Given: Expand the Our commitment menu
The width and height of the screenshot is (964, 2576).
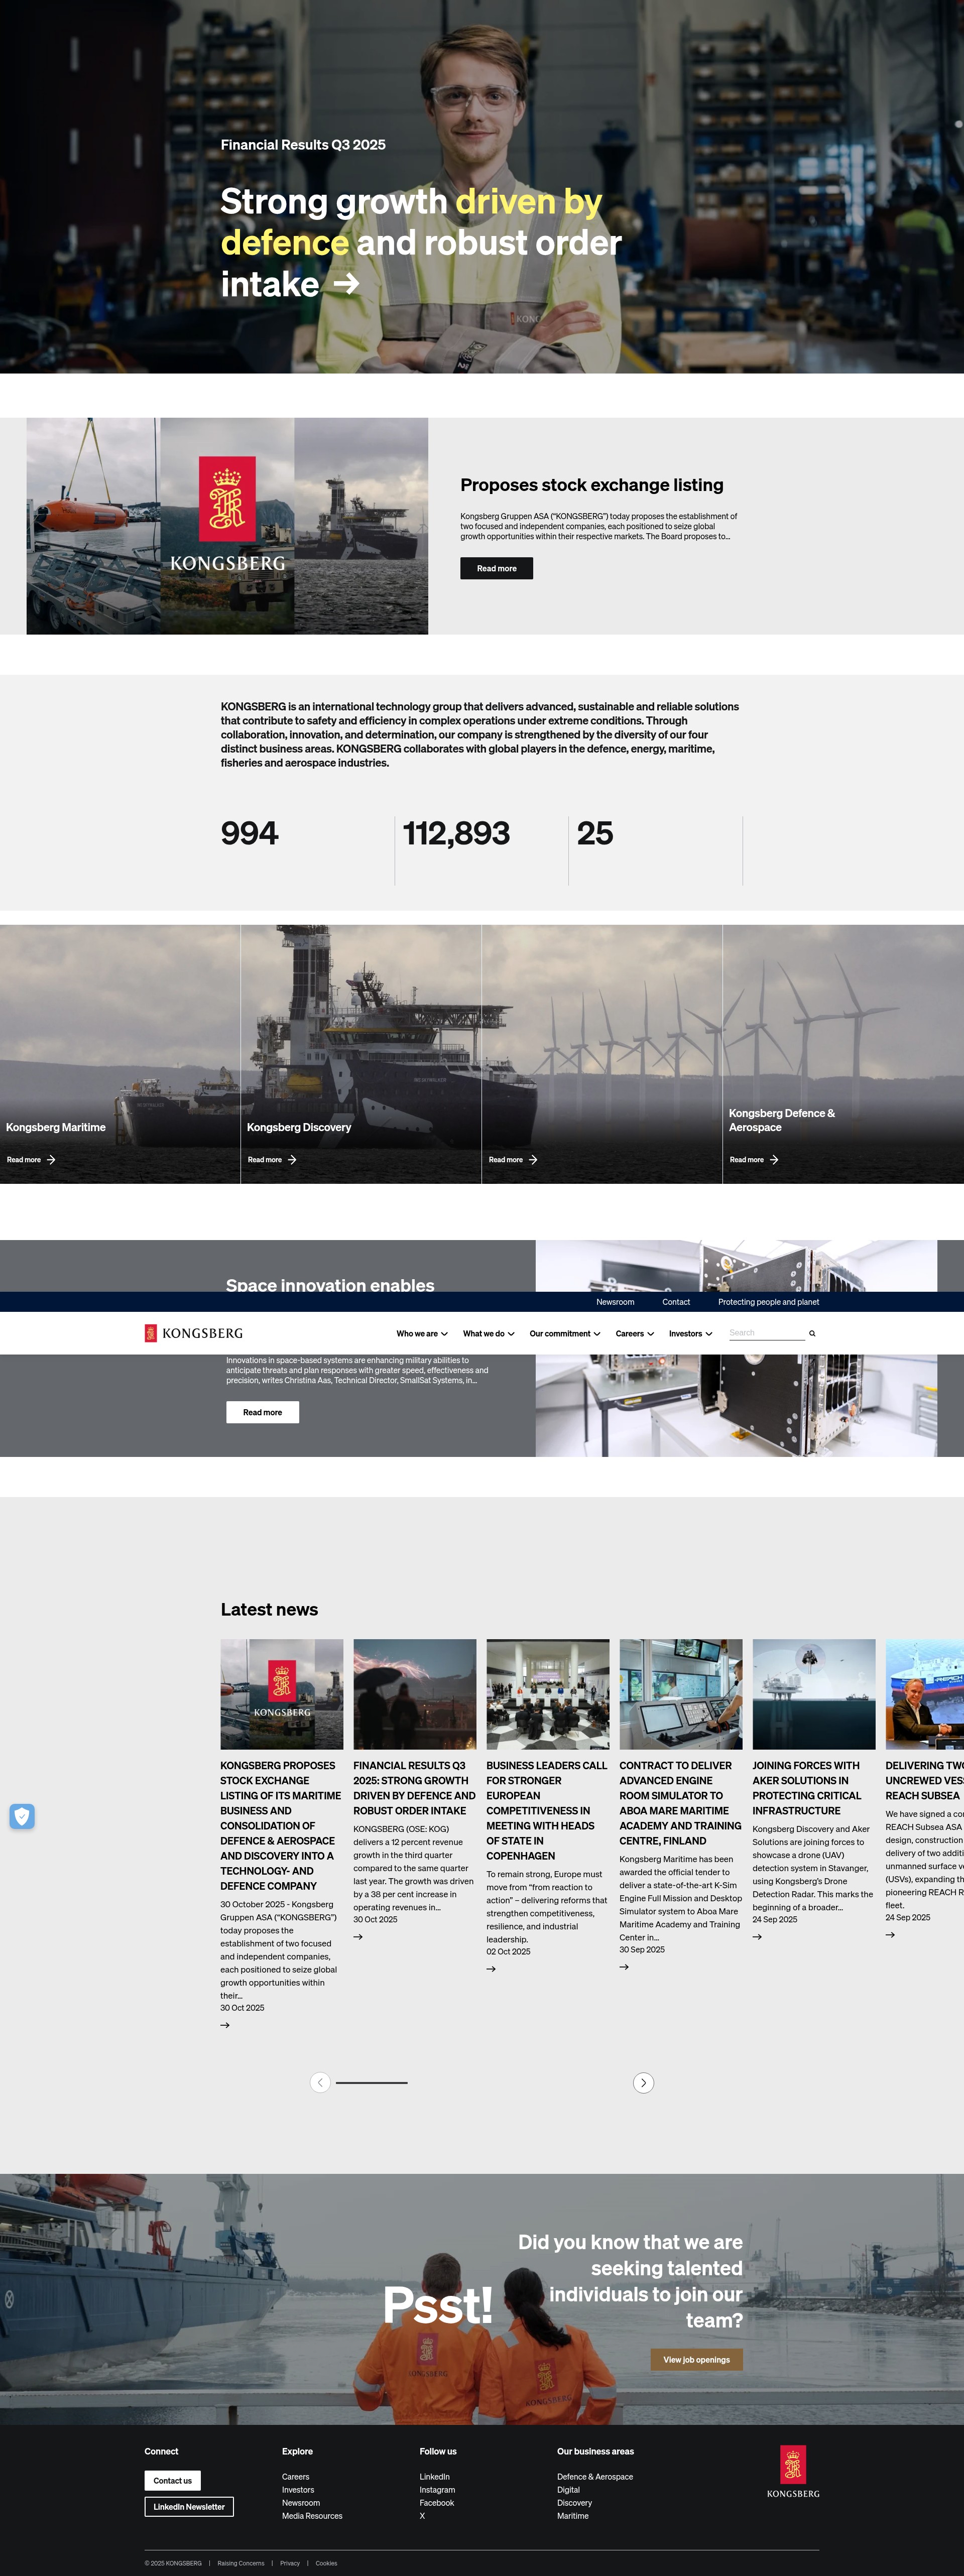Looking at the screenshot, I should pos(565,1333).
